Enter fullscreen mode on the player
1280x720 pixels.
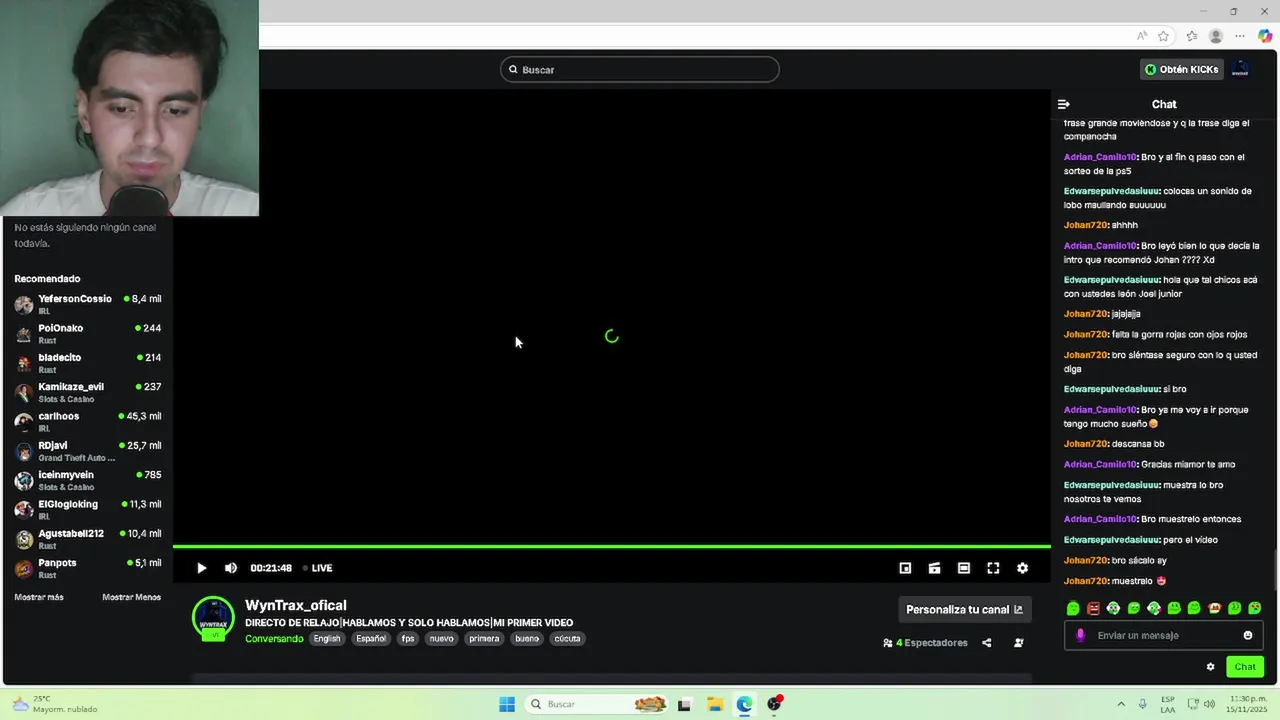pyautogui.click(x=993, y=568)
